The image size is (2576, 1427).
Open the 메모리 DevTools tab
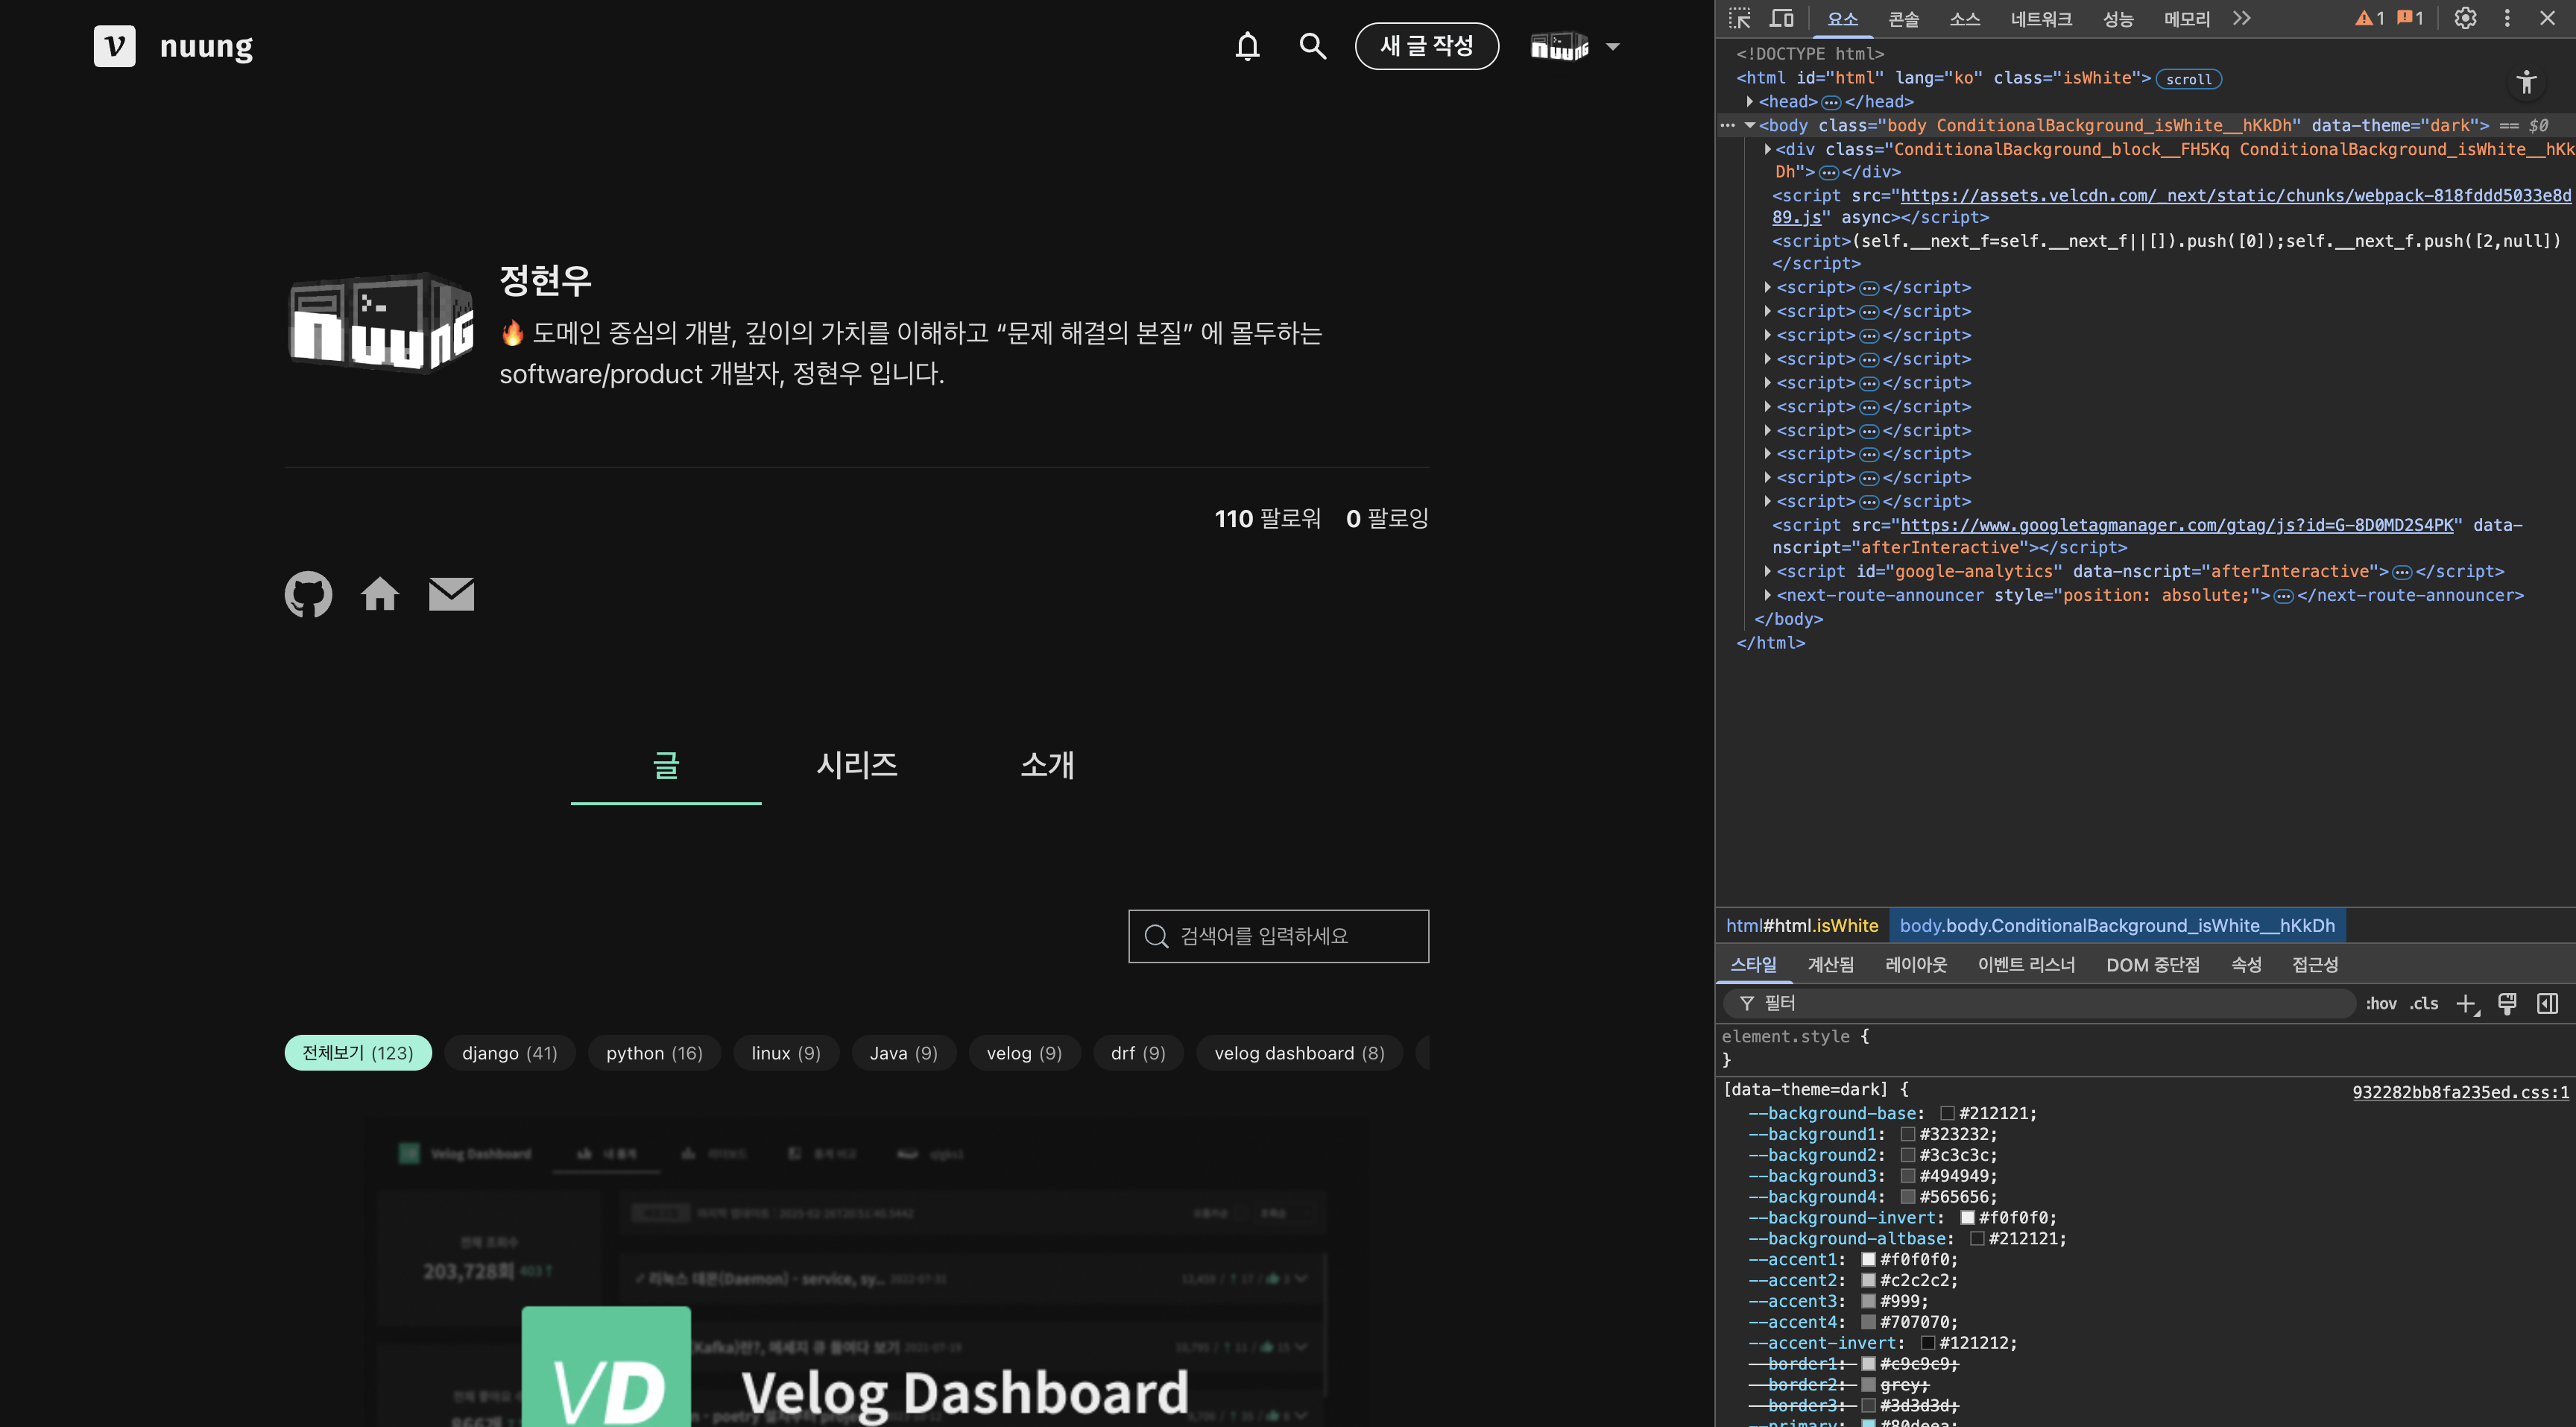pos(2187,19)
